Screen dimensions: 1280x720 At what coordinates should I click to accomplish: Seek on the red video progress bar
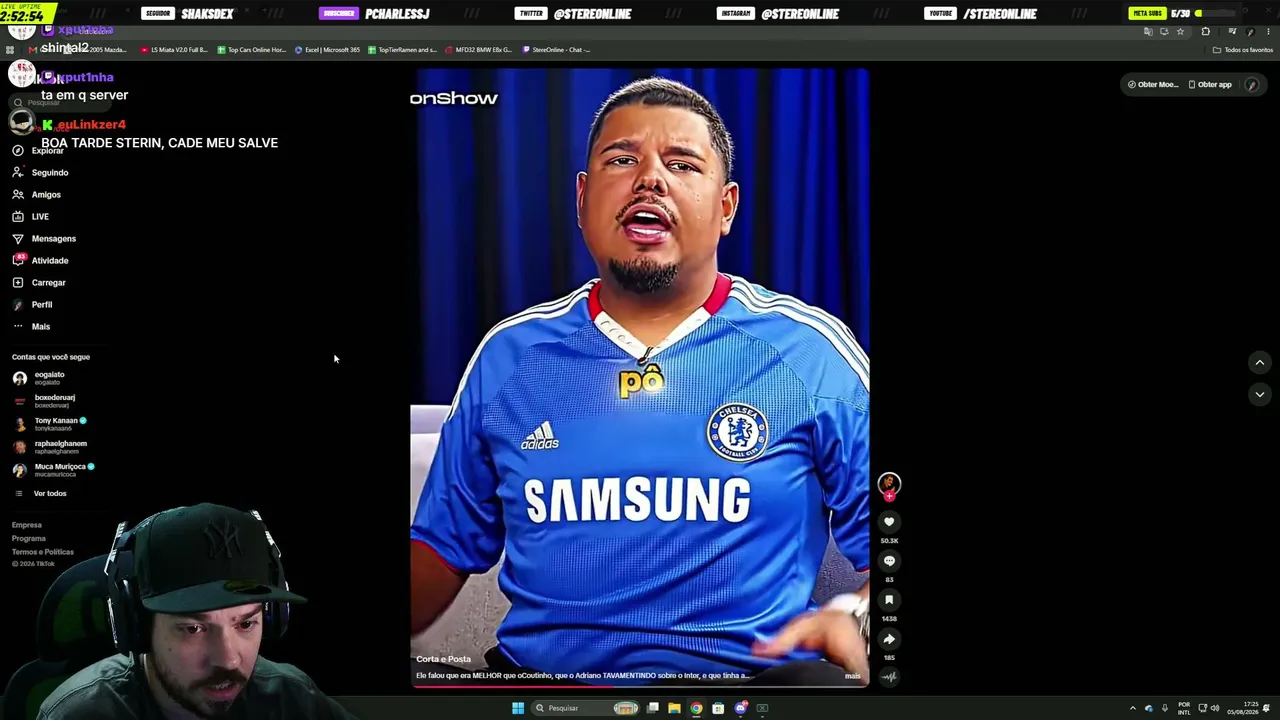640,685
